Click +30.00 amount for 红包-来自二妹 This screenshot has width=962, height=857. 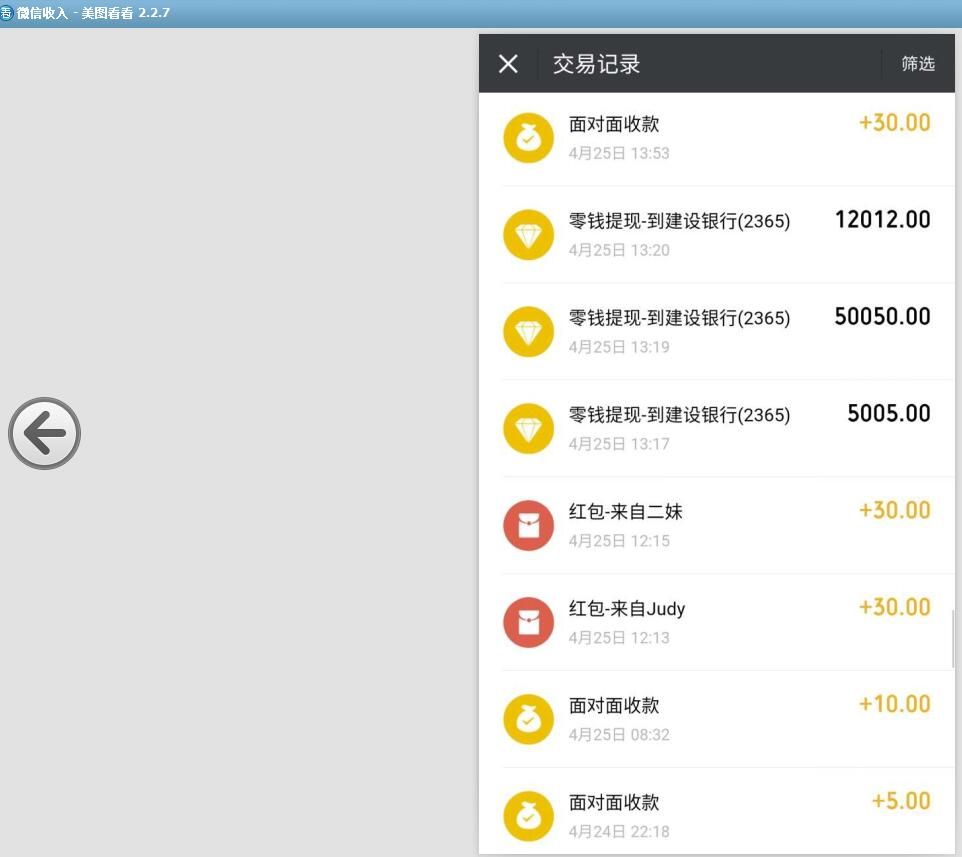[x=895, y=510]
